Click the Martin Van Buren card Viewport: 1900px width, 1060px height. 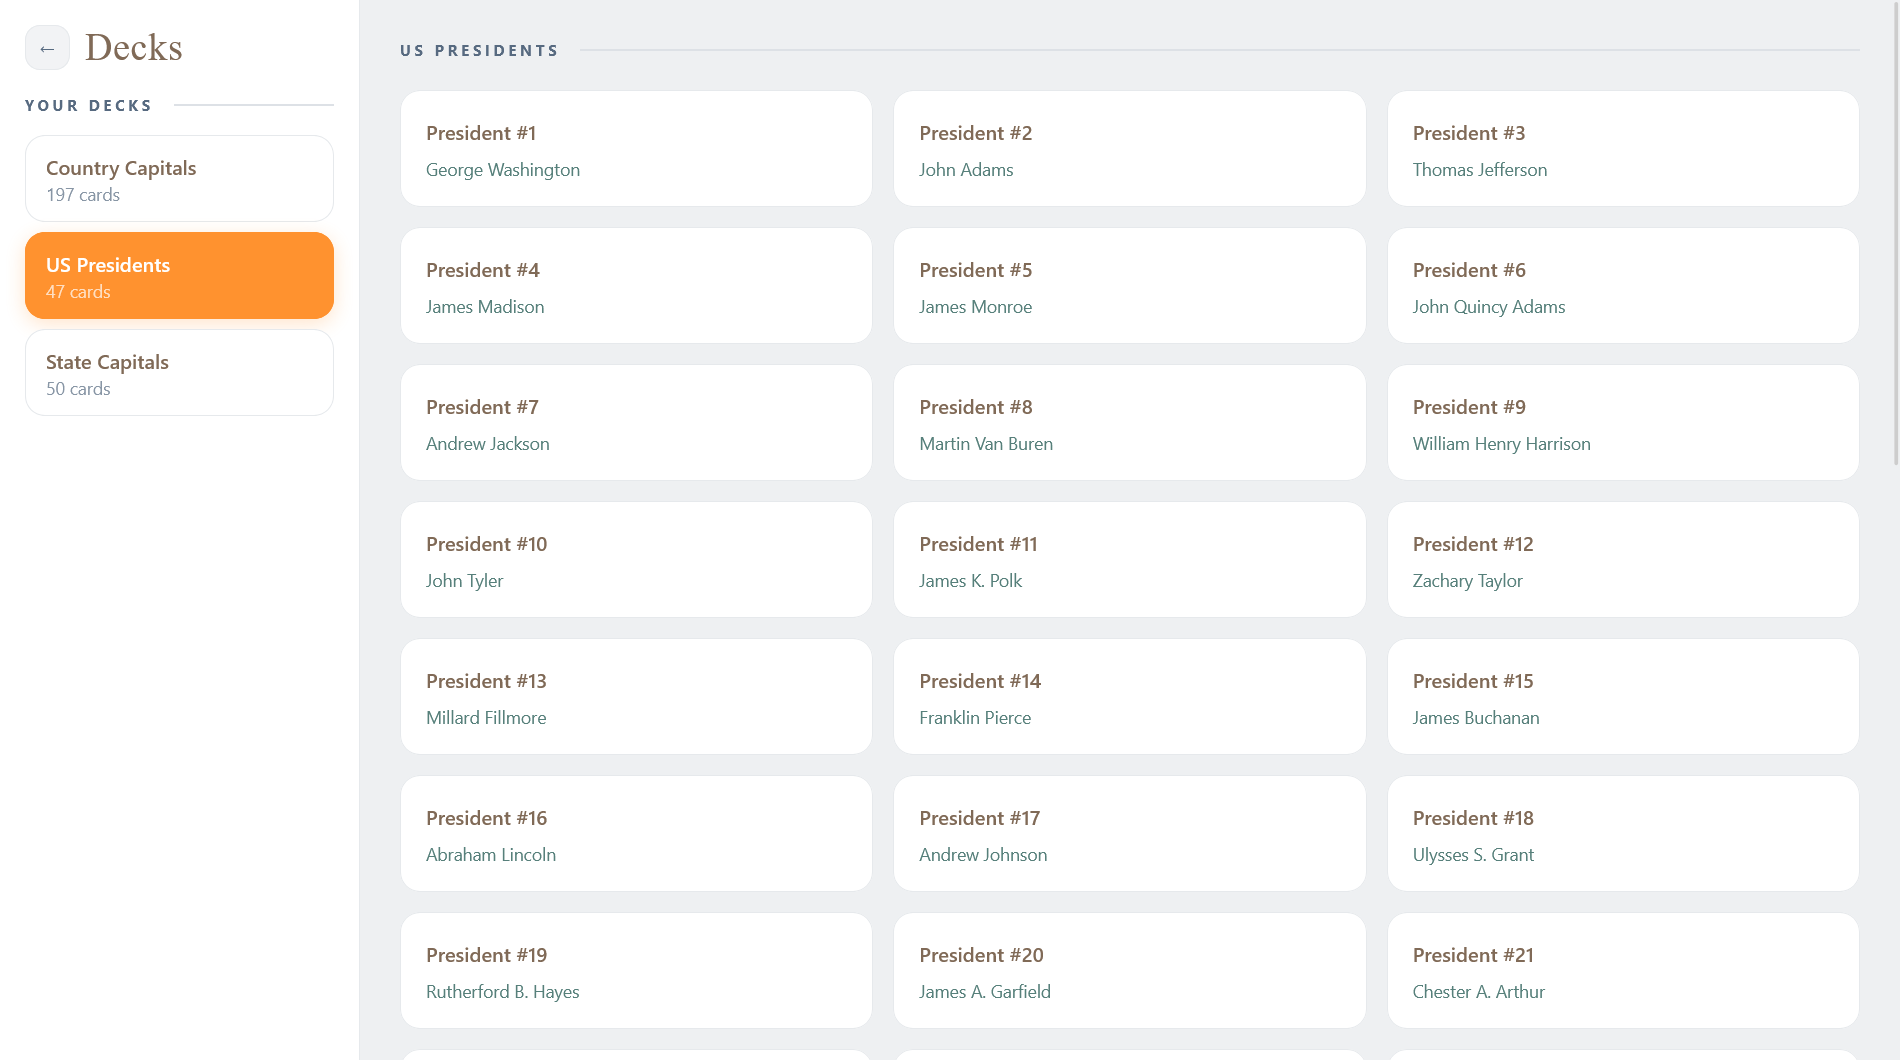coord(1129,423)
